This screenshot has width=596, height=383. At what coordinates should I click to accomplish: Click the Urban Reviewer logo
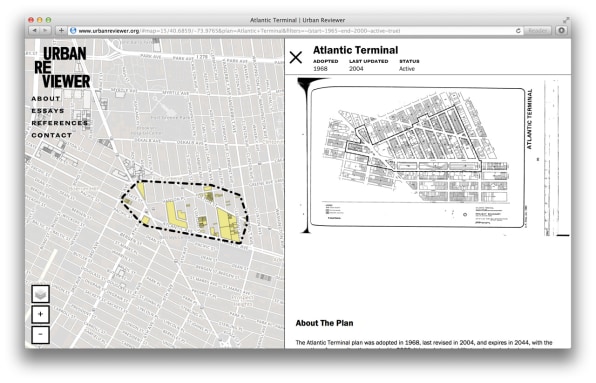point(62,67)
